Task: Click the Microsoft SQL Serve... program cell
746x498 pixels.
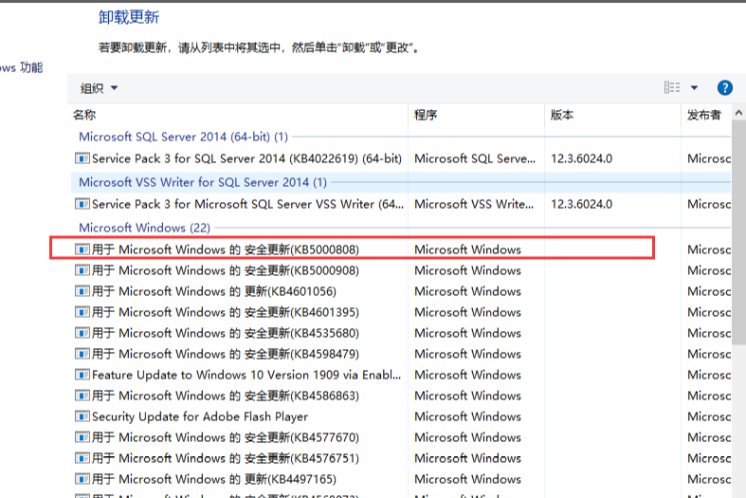Action: [475, 158]
